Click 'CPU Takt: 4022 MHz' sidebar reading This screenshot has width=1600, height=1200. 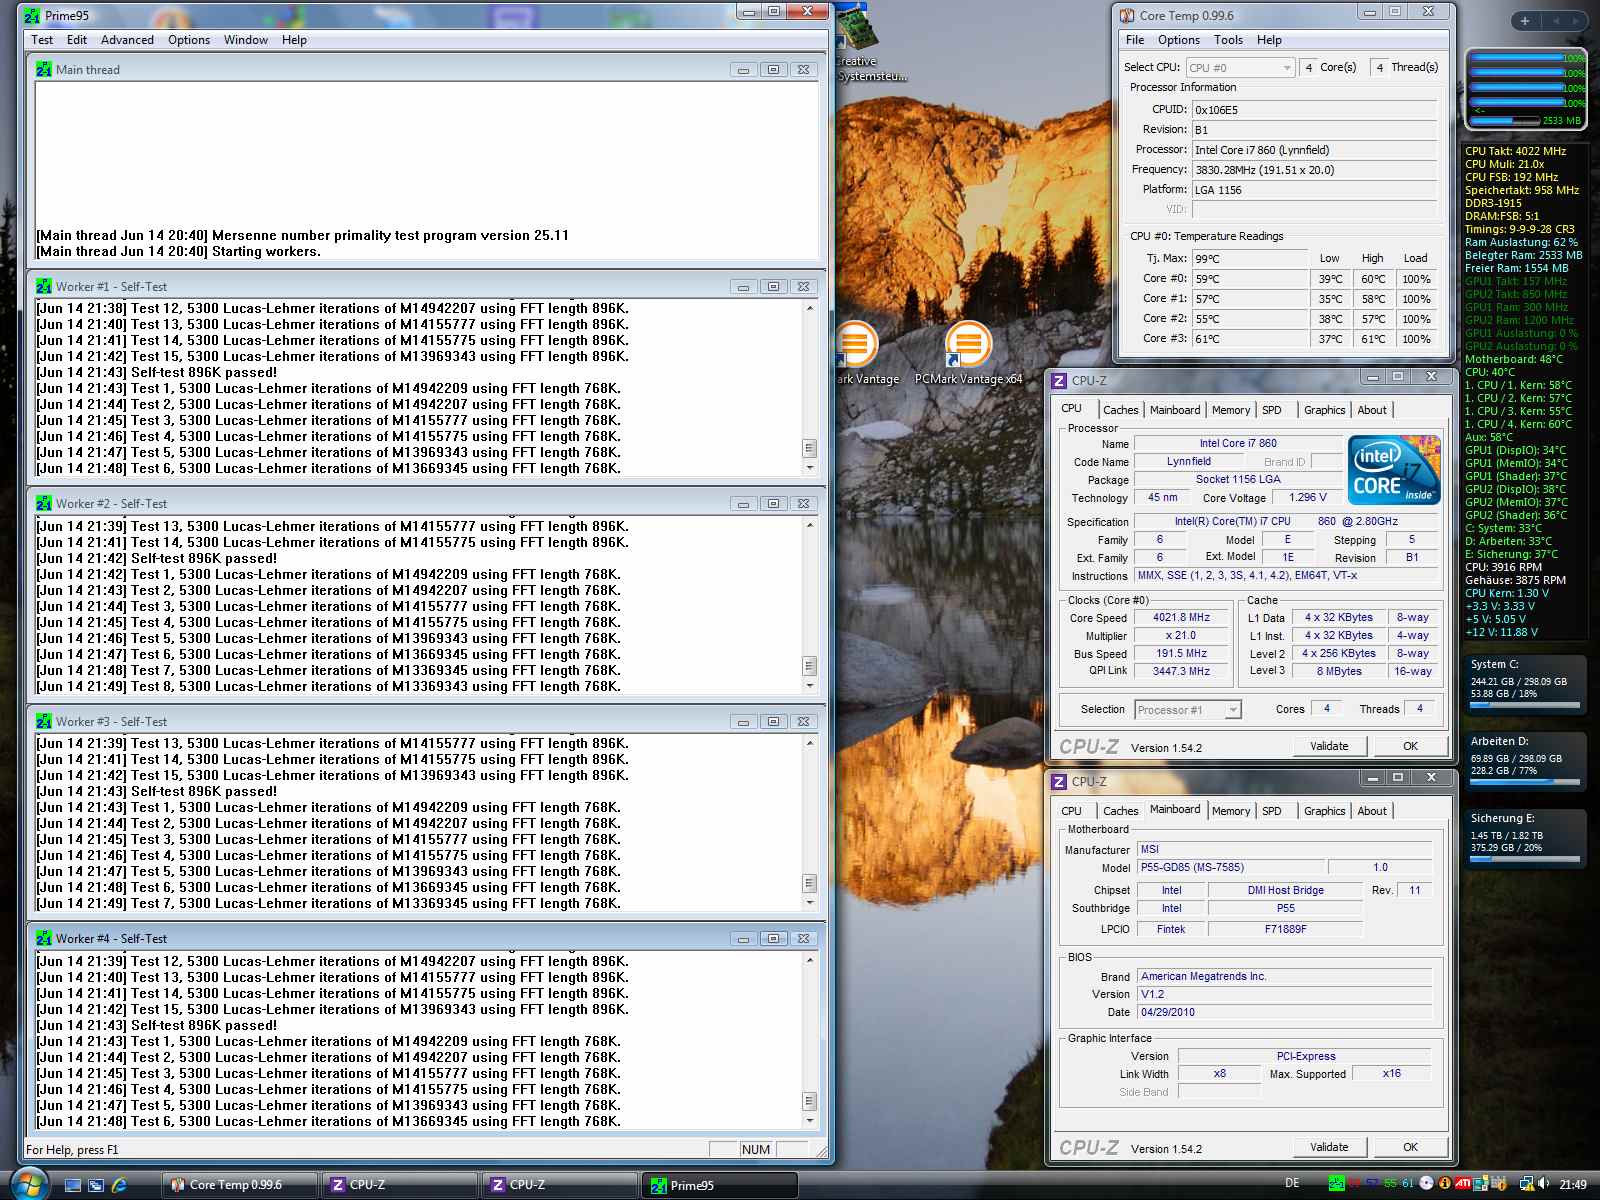point(1515,151)
